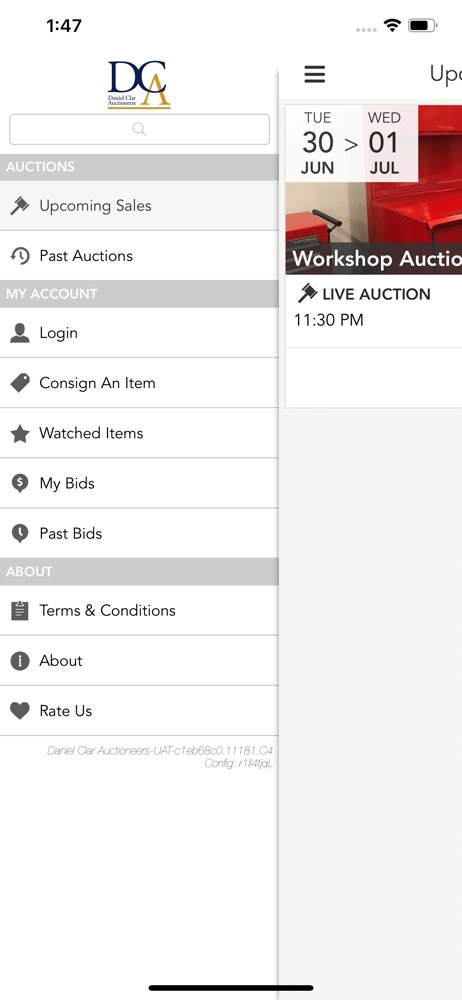Click the star icon for Watched Items
The image size is (462, 1000).
(x=20, y=433)
